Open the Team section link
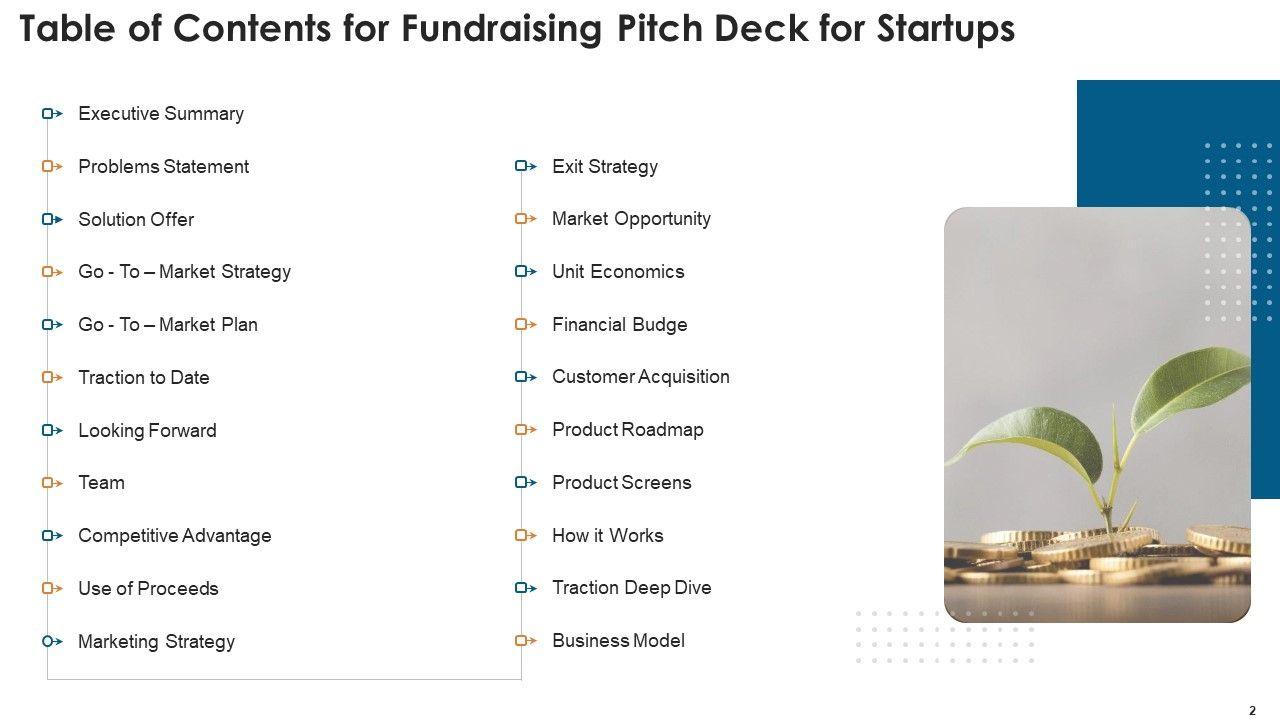 pos(101,483)
